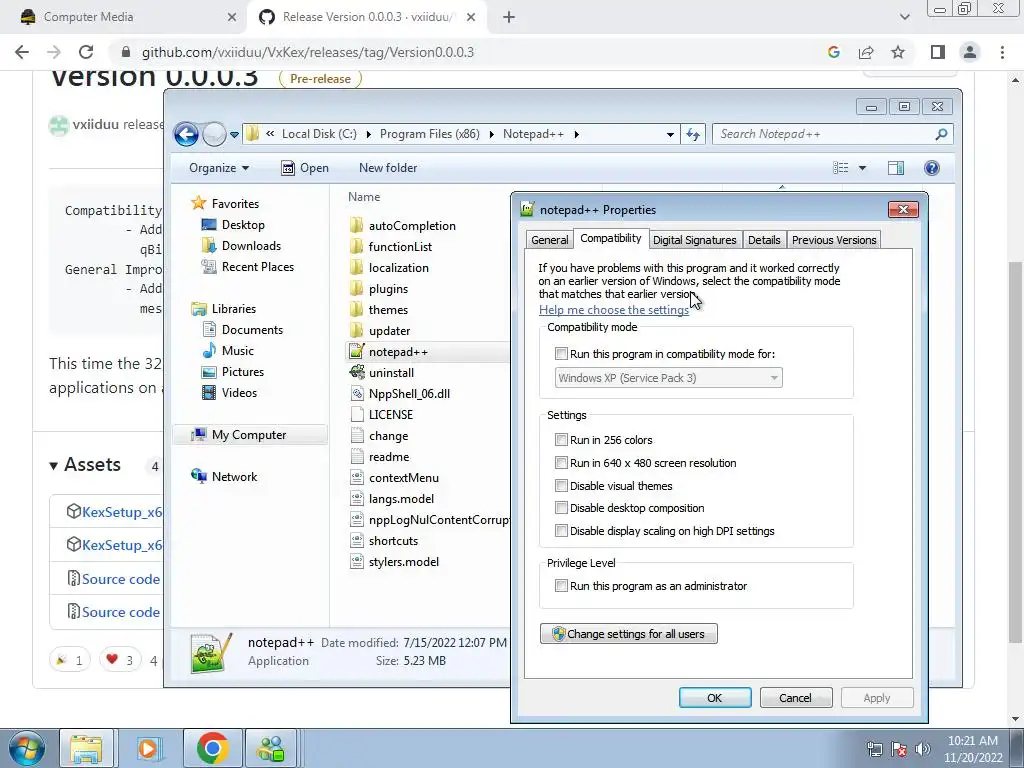The width and height of the screenshot is (1024, 768).
Task: Select the plugins folder icon
Action: (357, 289)
